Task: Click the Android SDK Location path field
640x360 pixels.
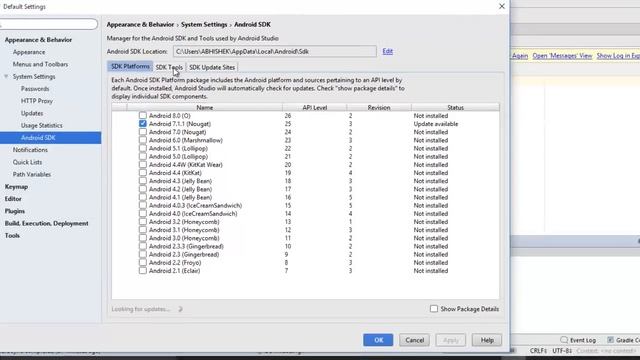Action: (x=275, y=51)
